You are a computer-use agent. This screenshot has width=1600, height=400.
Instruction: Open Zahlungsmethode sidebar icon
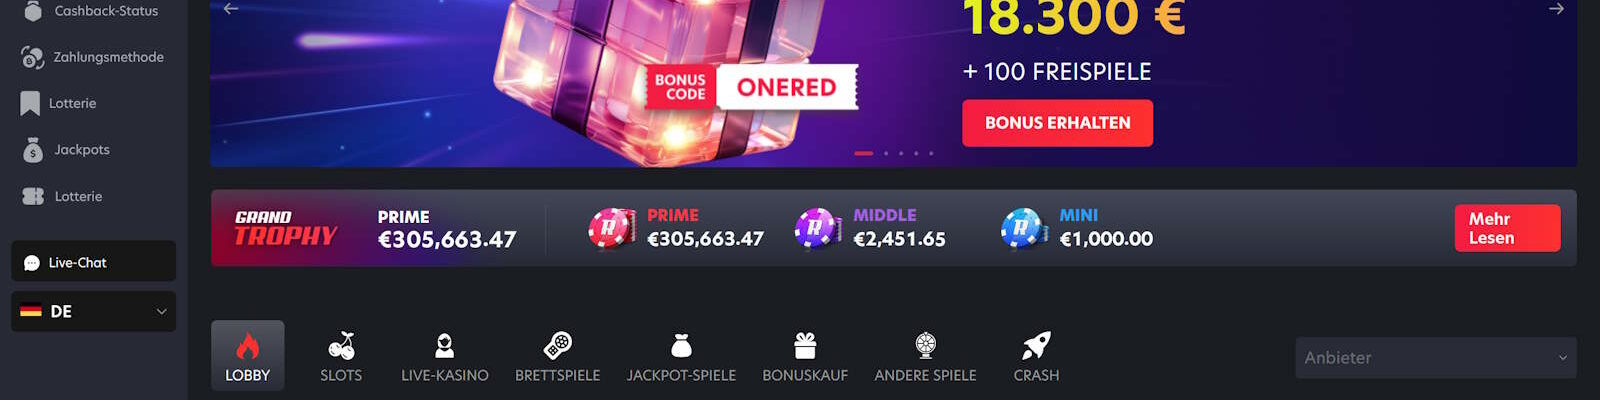pyautogui.click(x=32, y=57)
